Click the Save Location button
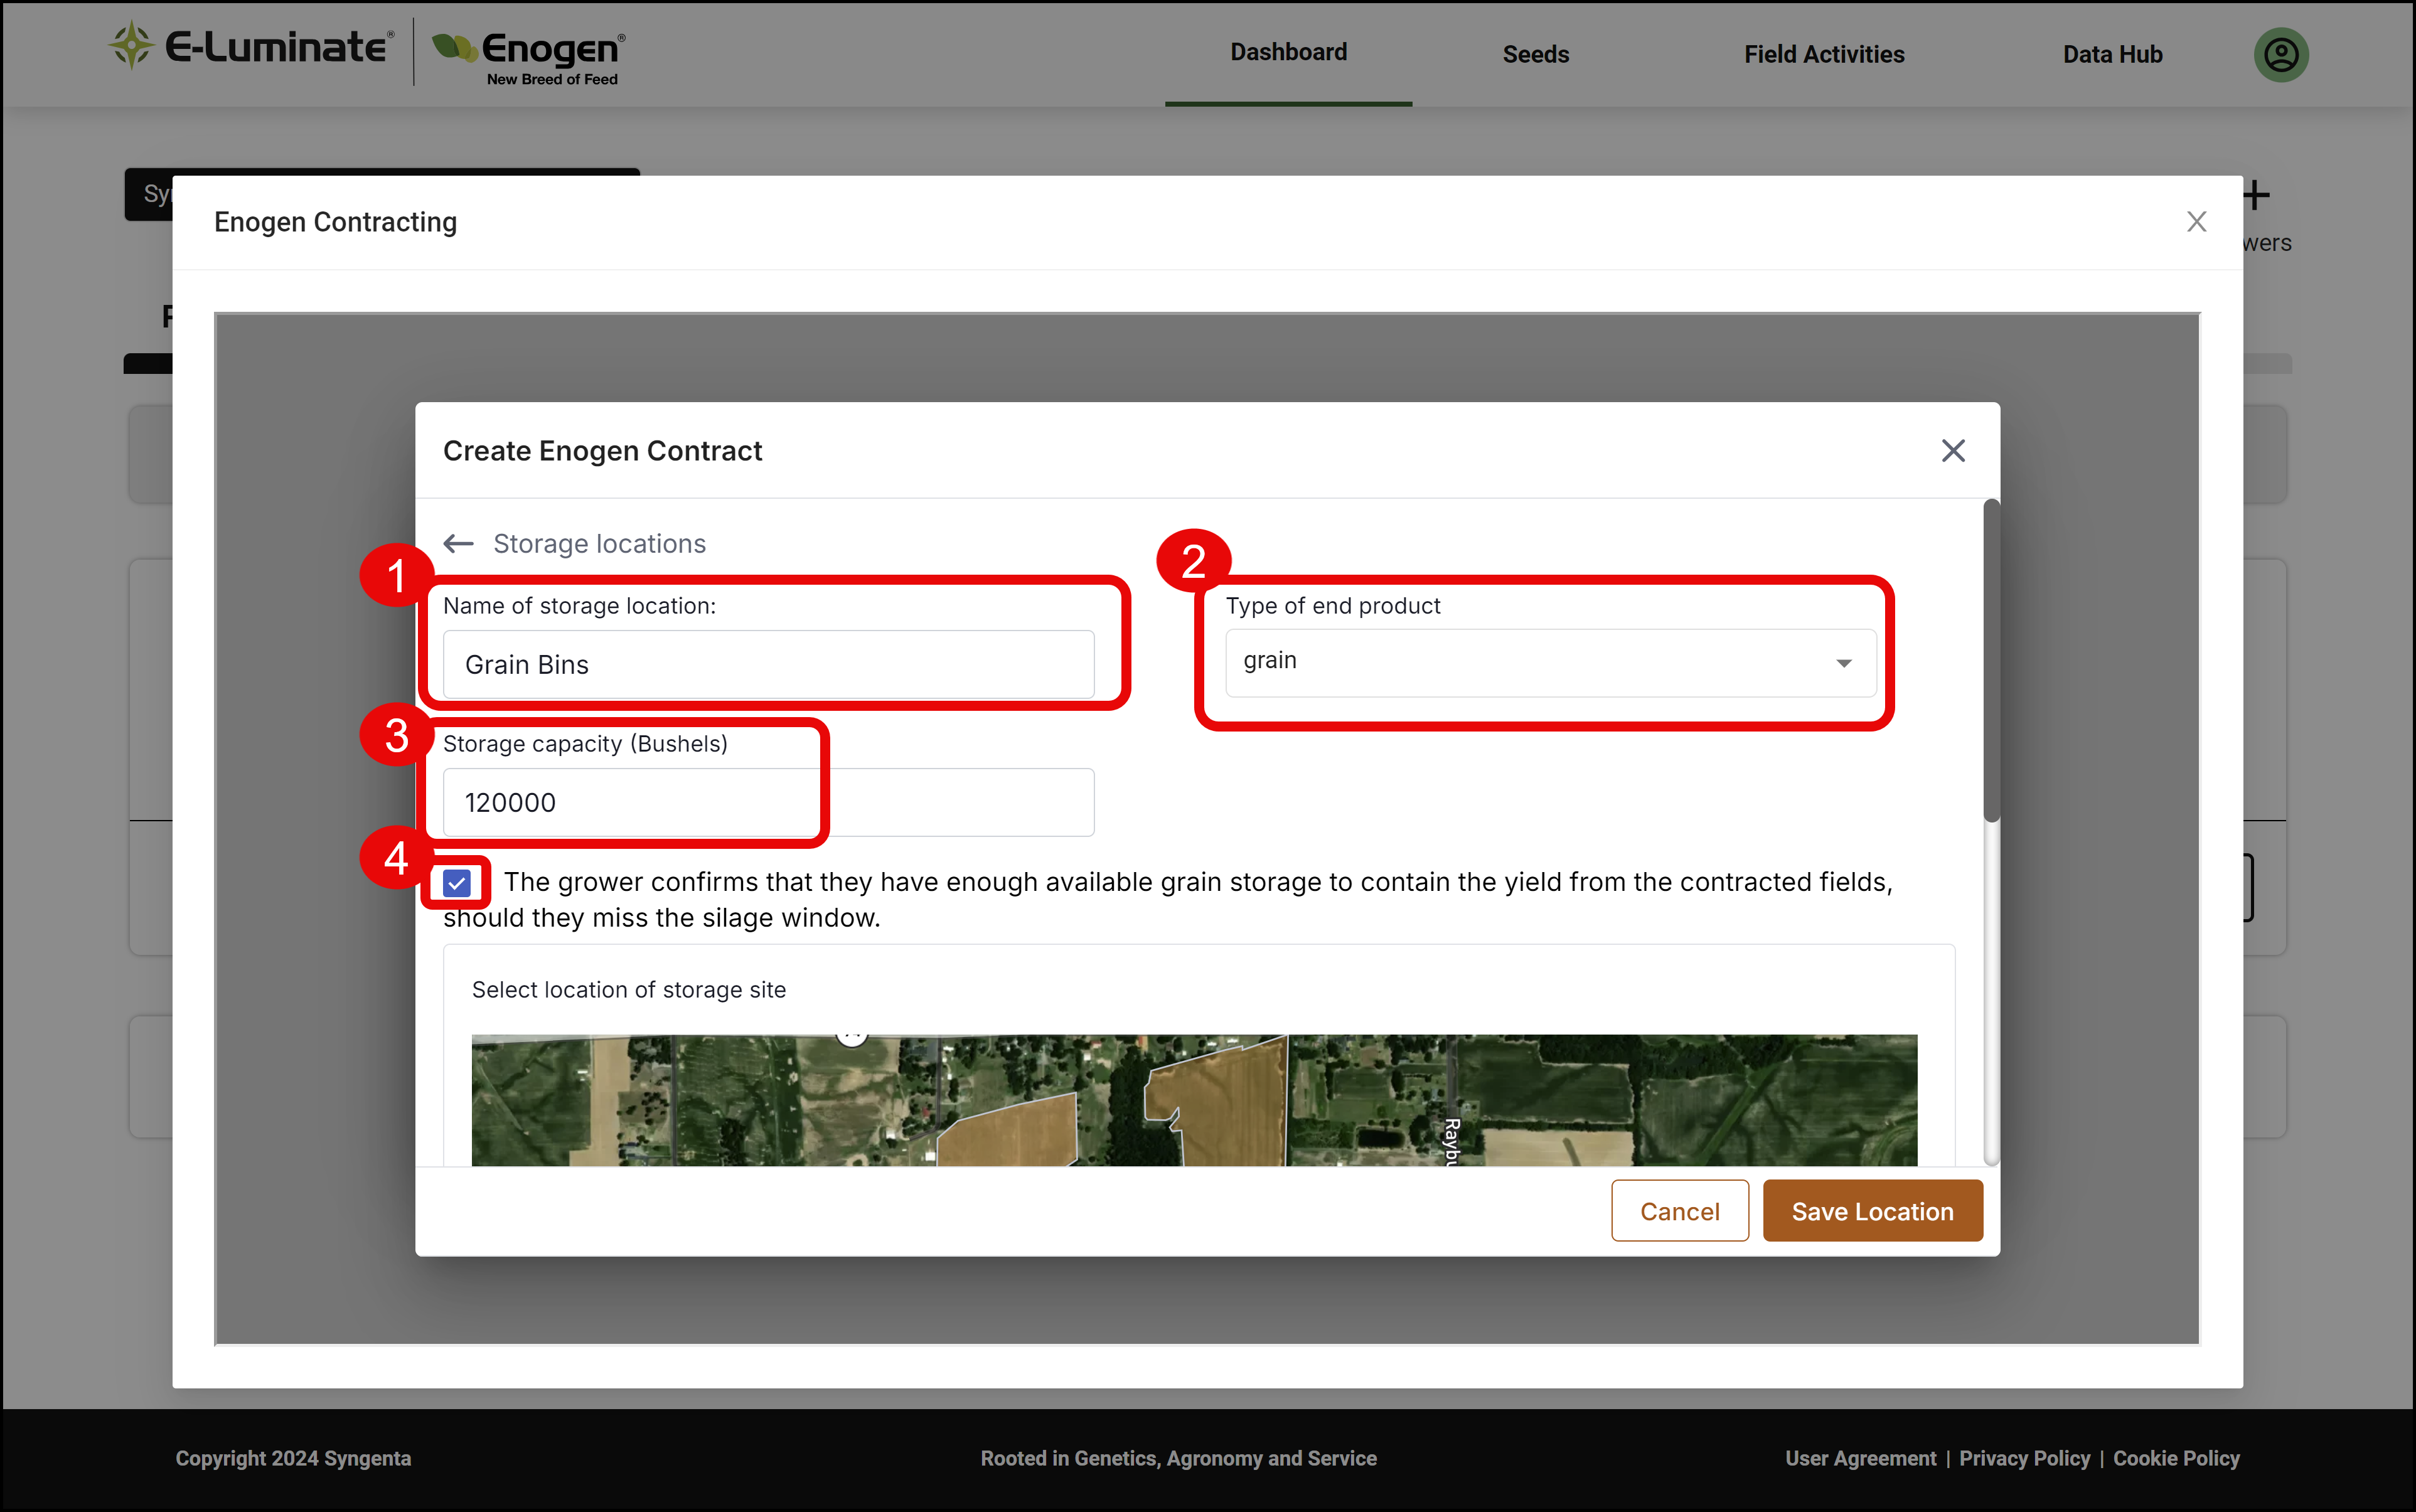This screenshot has height=1512, width=2416. pos(1872,1211)
